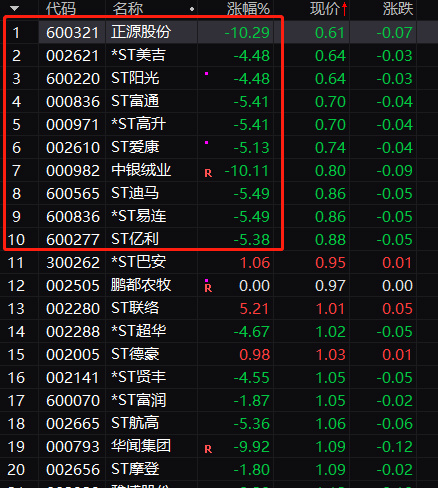Click the R marker on 中银绒业 row
The height and width of the screenshot is (488, 438).
[x=208, y=173]
